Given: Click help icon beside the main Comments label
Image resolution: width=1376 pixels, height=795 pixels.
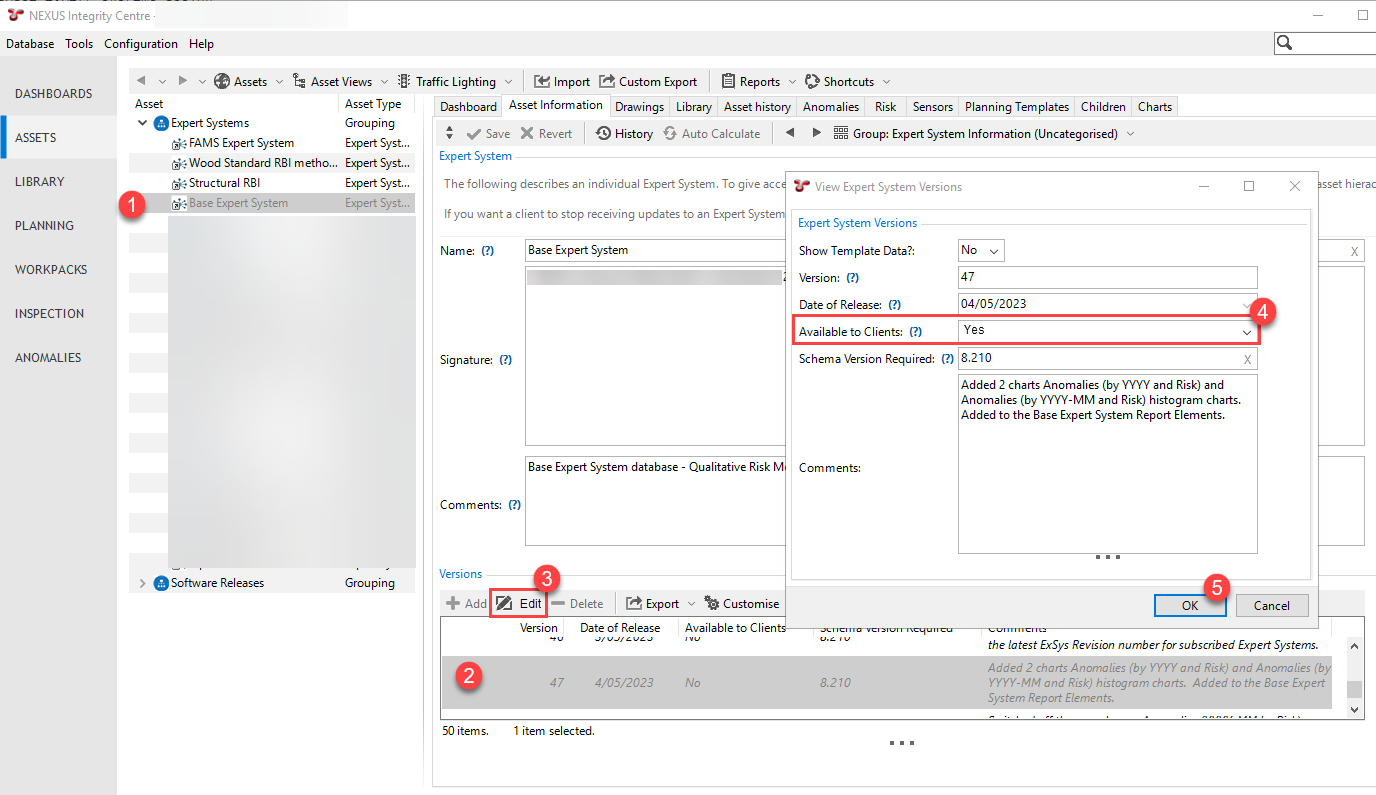Looking at the screenshot, I should (x=515, y=505).
